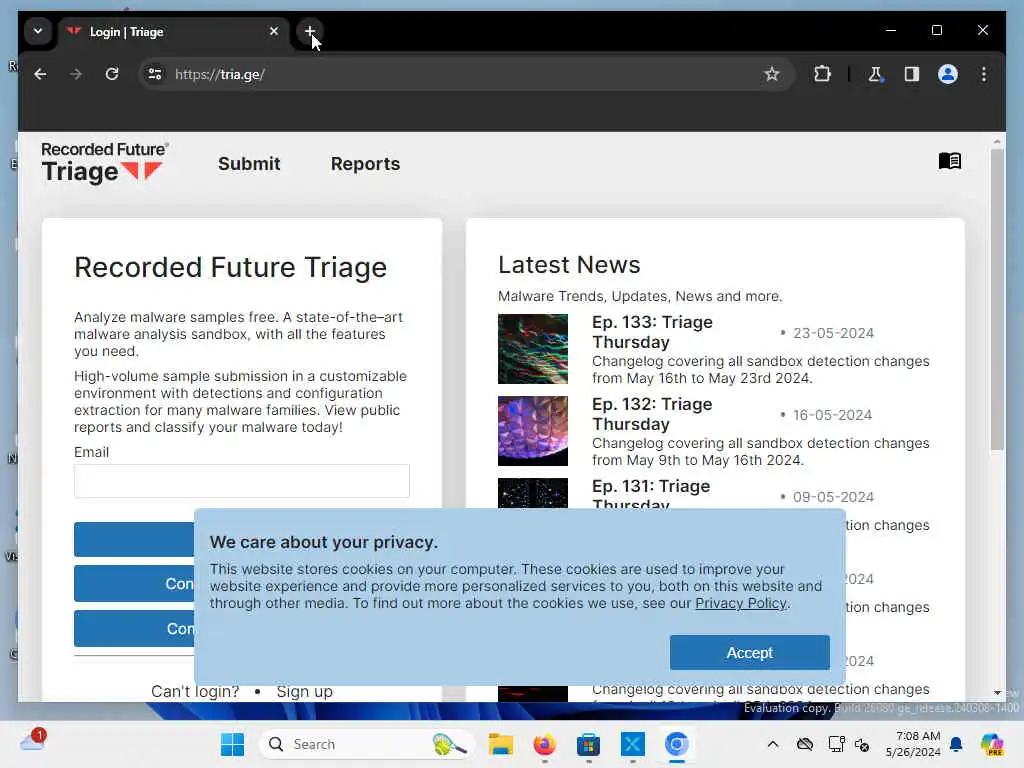Open File Explorer from taskbar
Screen dimensions: 1024x768
(x=501, y=744)
